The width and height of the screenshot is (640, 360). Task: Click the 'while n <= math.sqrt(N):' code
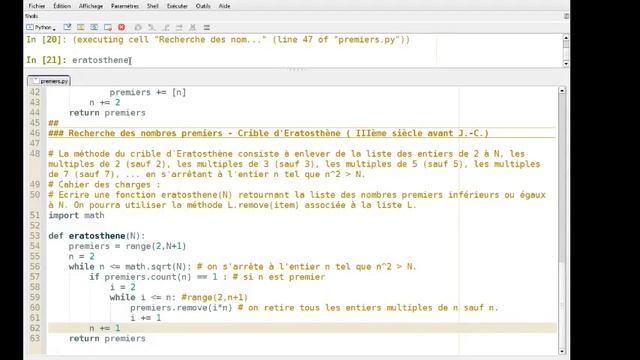[130, 267]
